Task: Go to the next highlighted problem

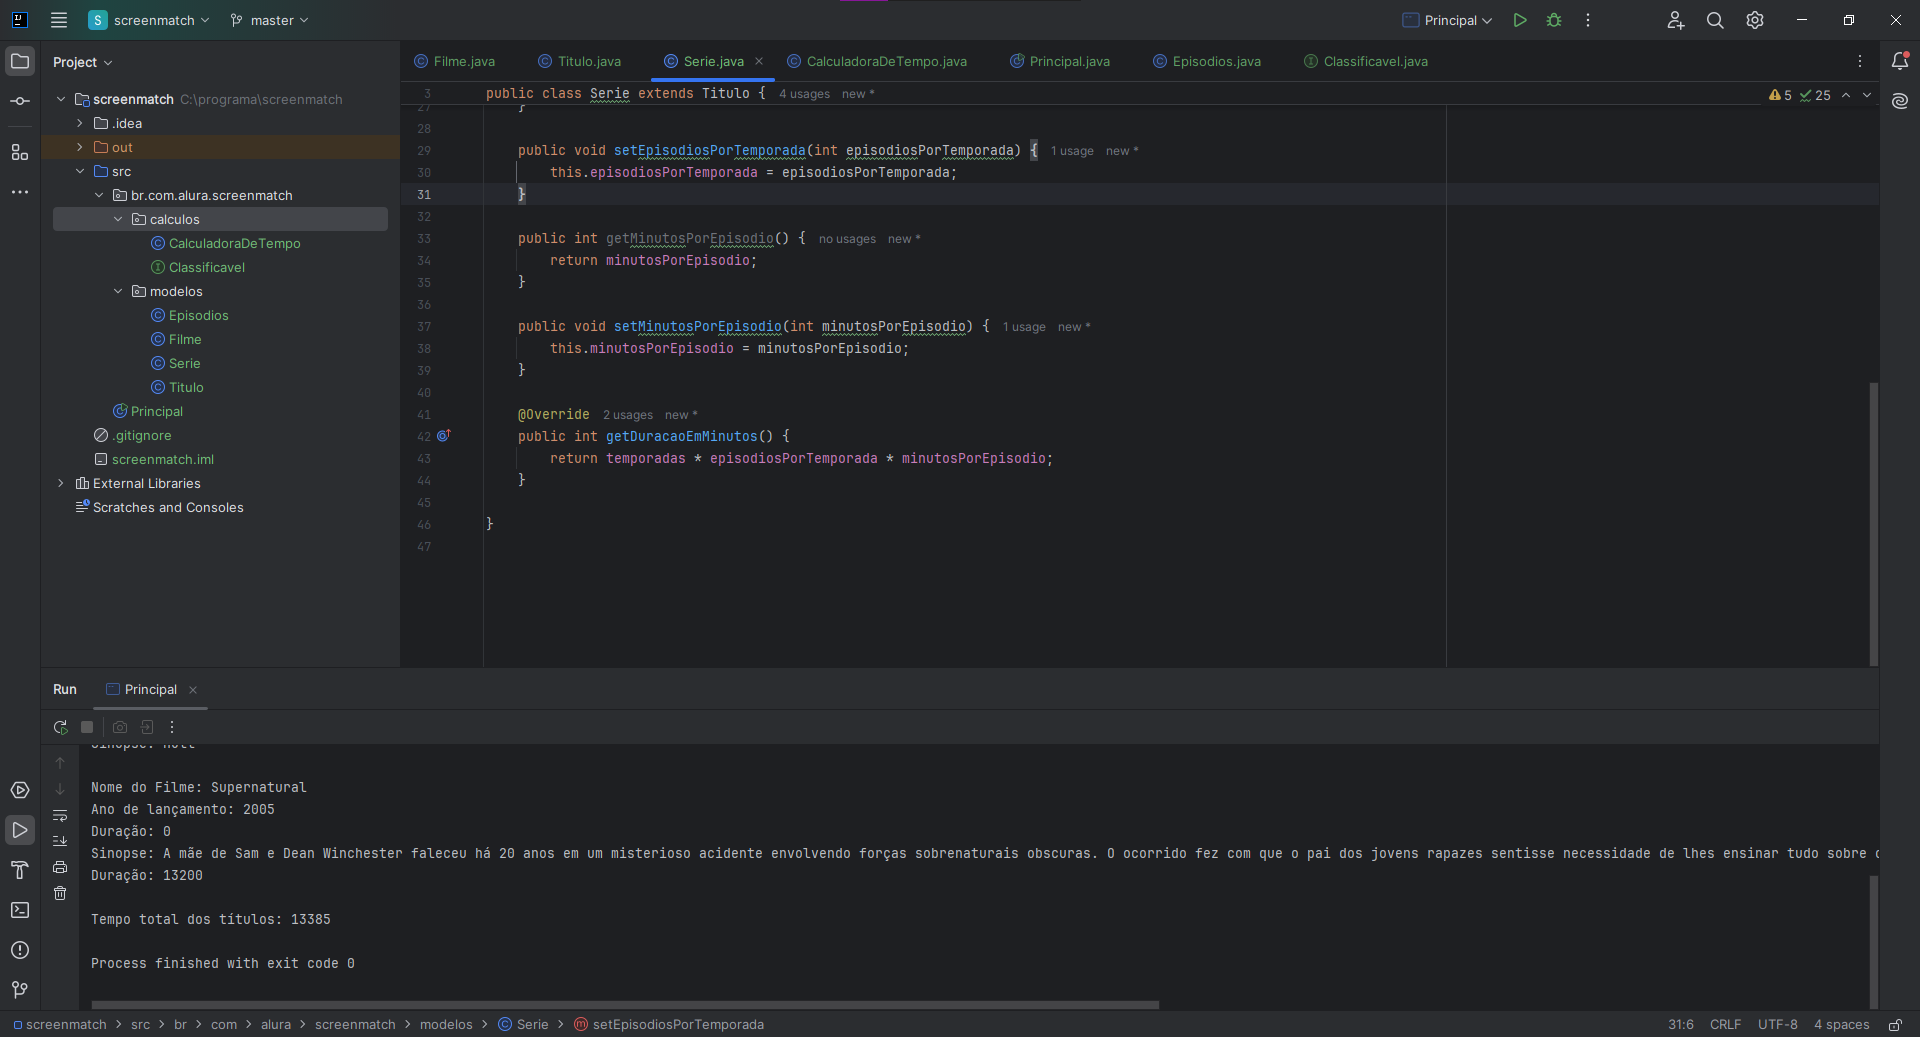Action: point(1867,95)
